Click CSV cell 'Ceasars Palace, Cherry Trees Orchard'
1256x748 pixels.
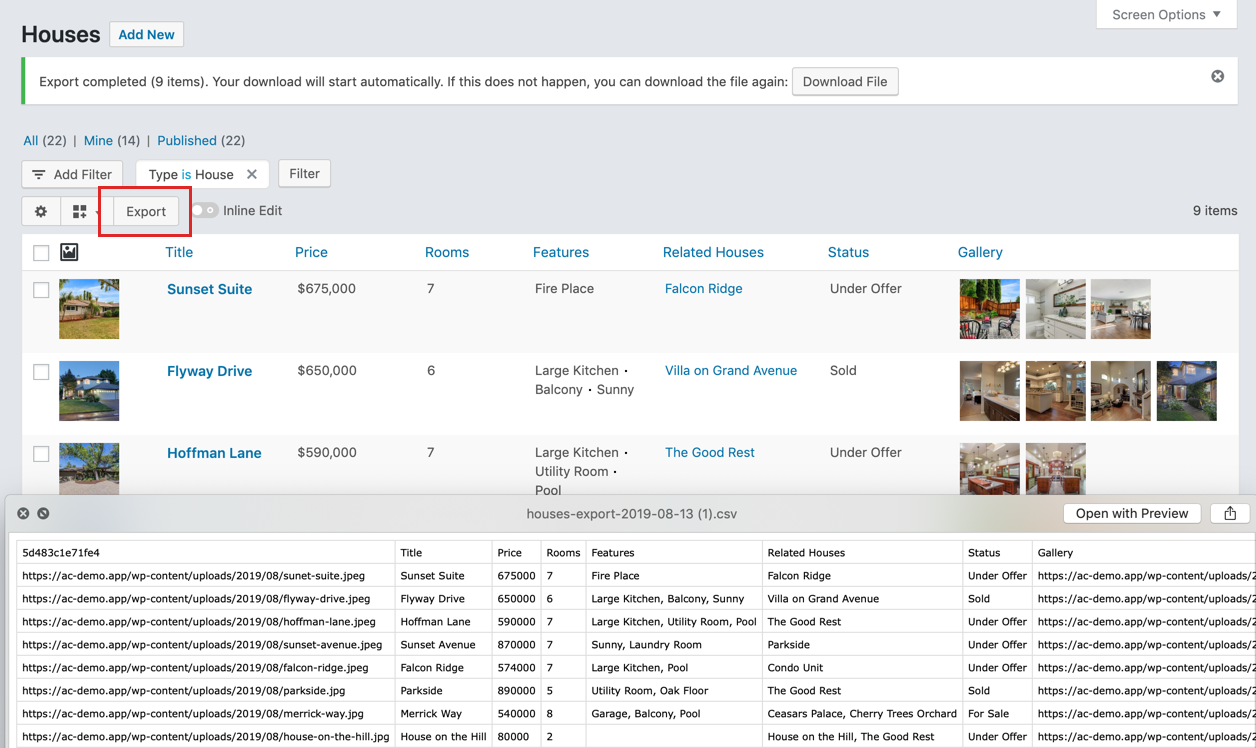pyautogui.click(x=862, y=714)
